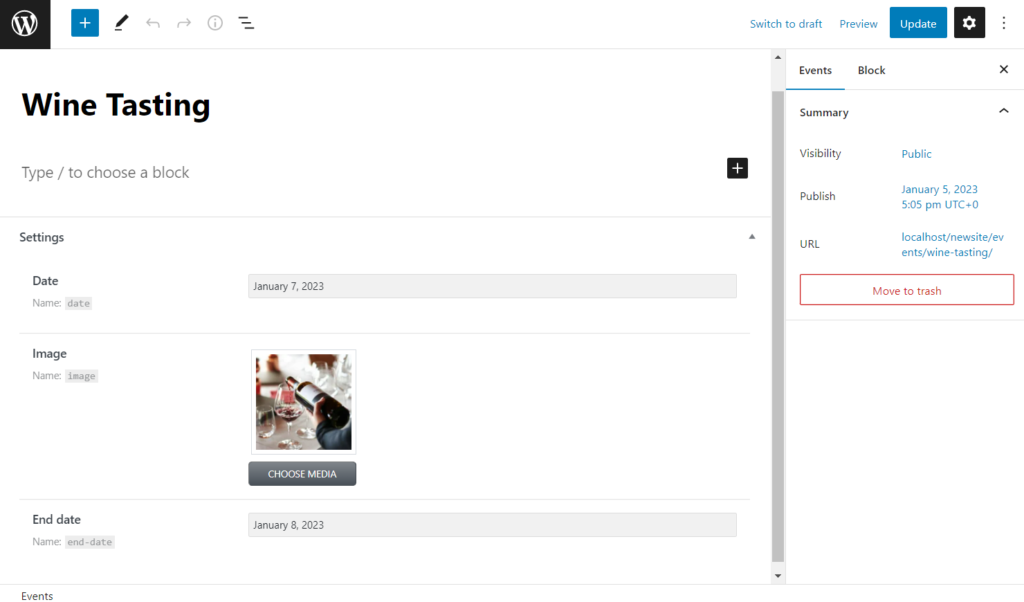Click the 'Type / to choose a block' placeholder

tap(105, 173)
